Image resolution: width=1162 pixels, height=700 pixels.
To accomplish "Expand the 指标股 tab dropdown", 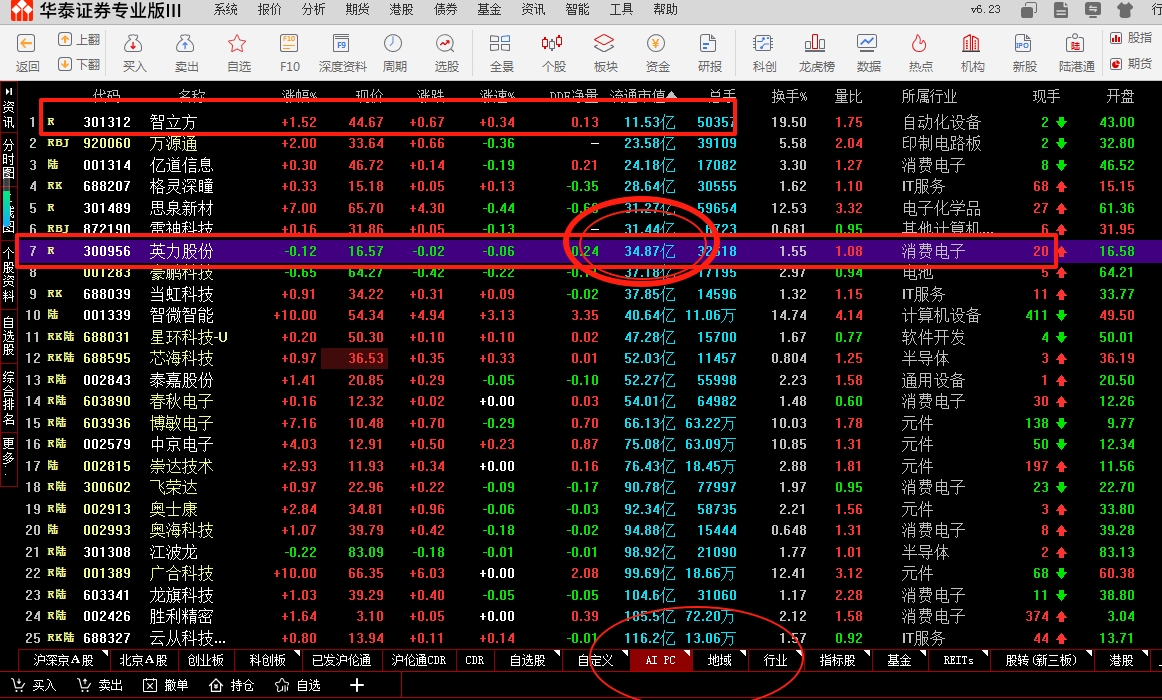I will (x=866, y=654).
